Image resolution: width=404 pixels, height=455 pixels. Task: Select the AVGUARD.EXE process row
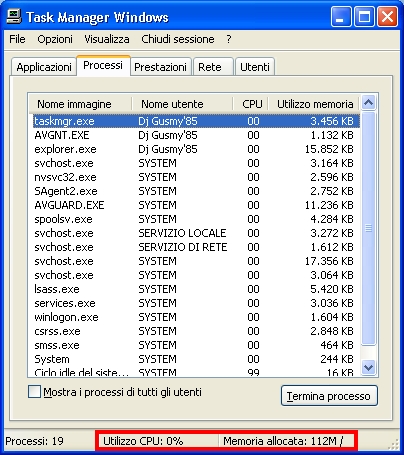click(196, 205)
